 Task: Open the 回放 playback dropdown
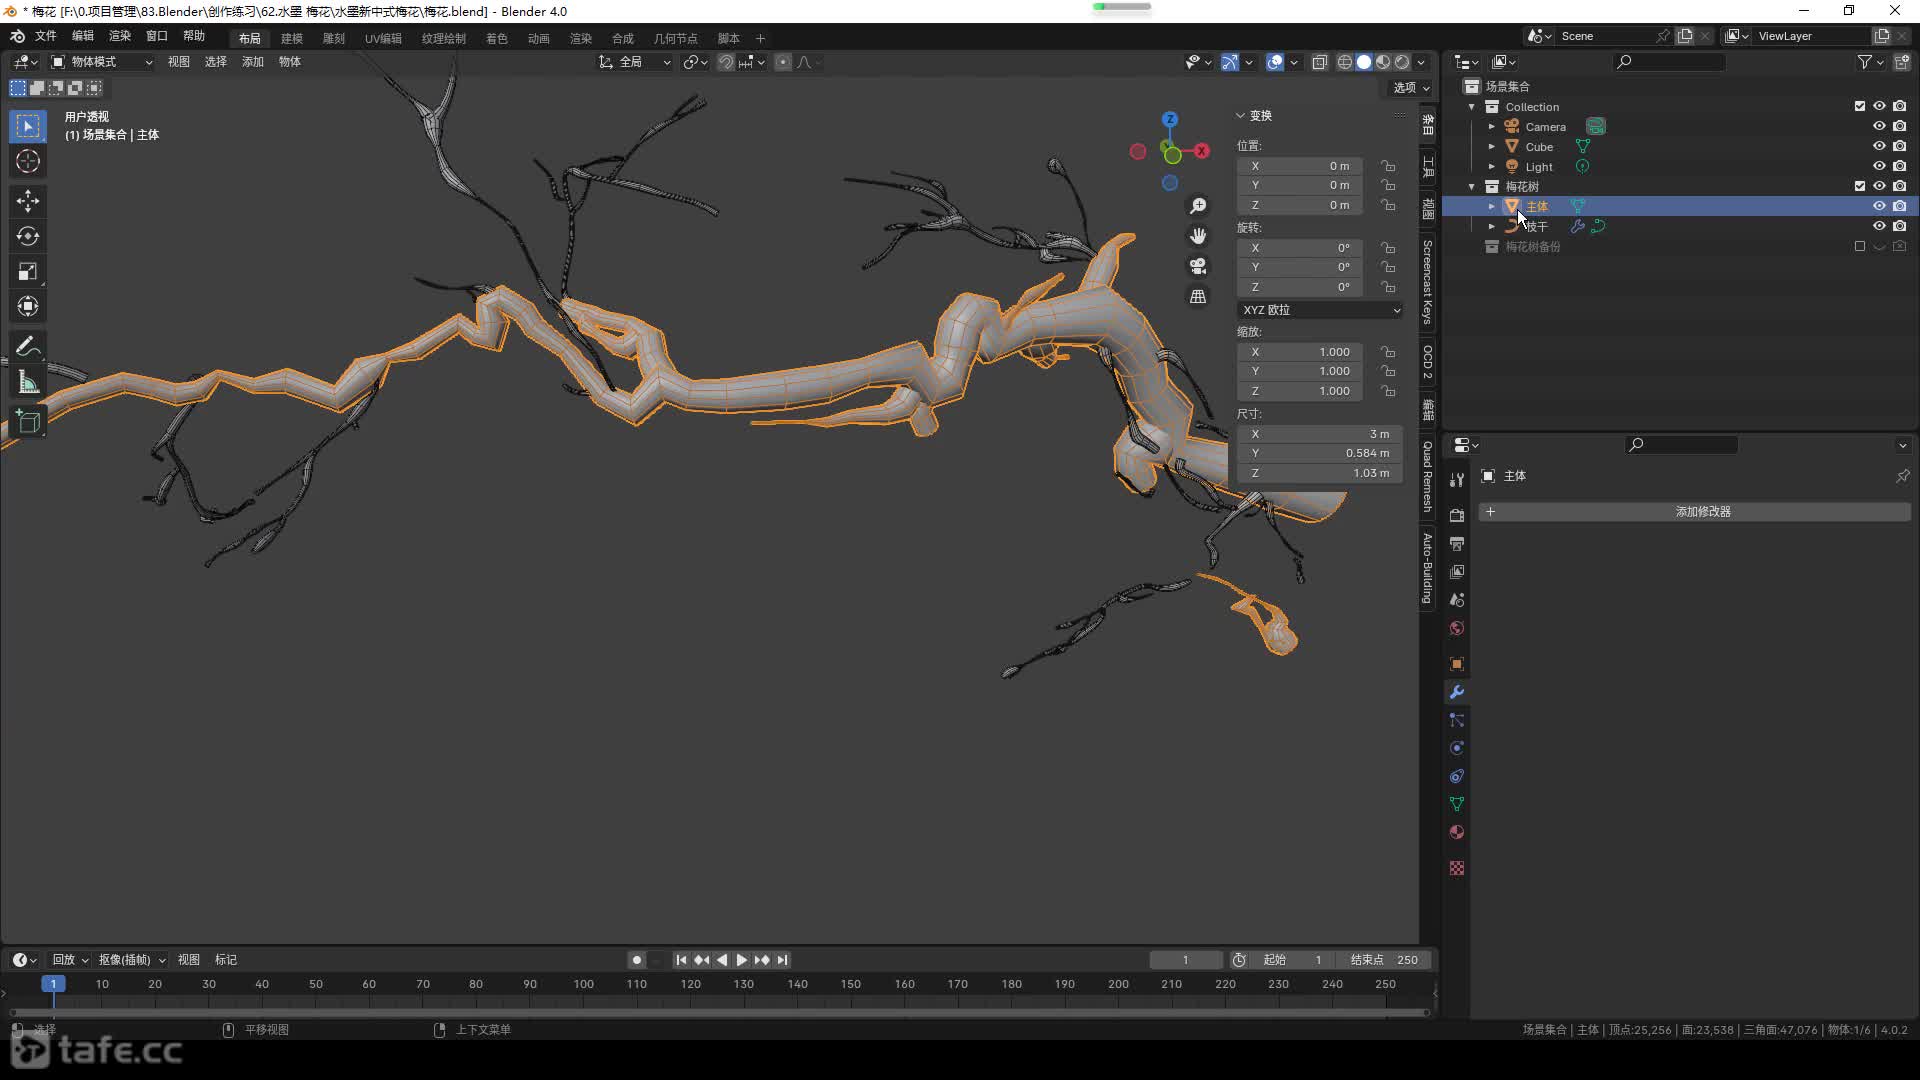[69, 960]
